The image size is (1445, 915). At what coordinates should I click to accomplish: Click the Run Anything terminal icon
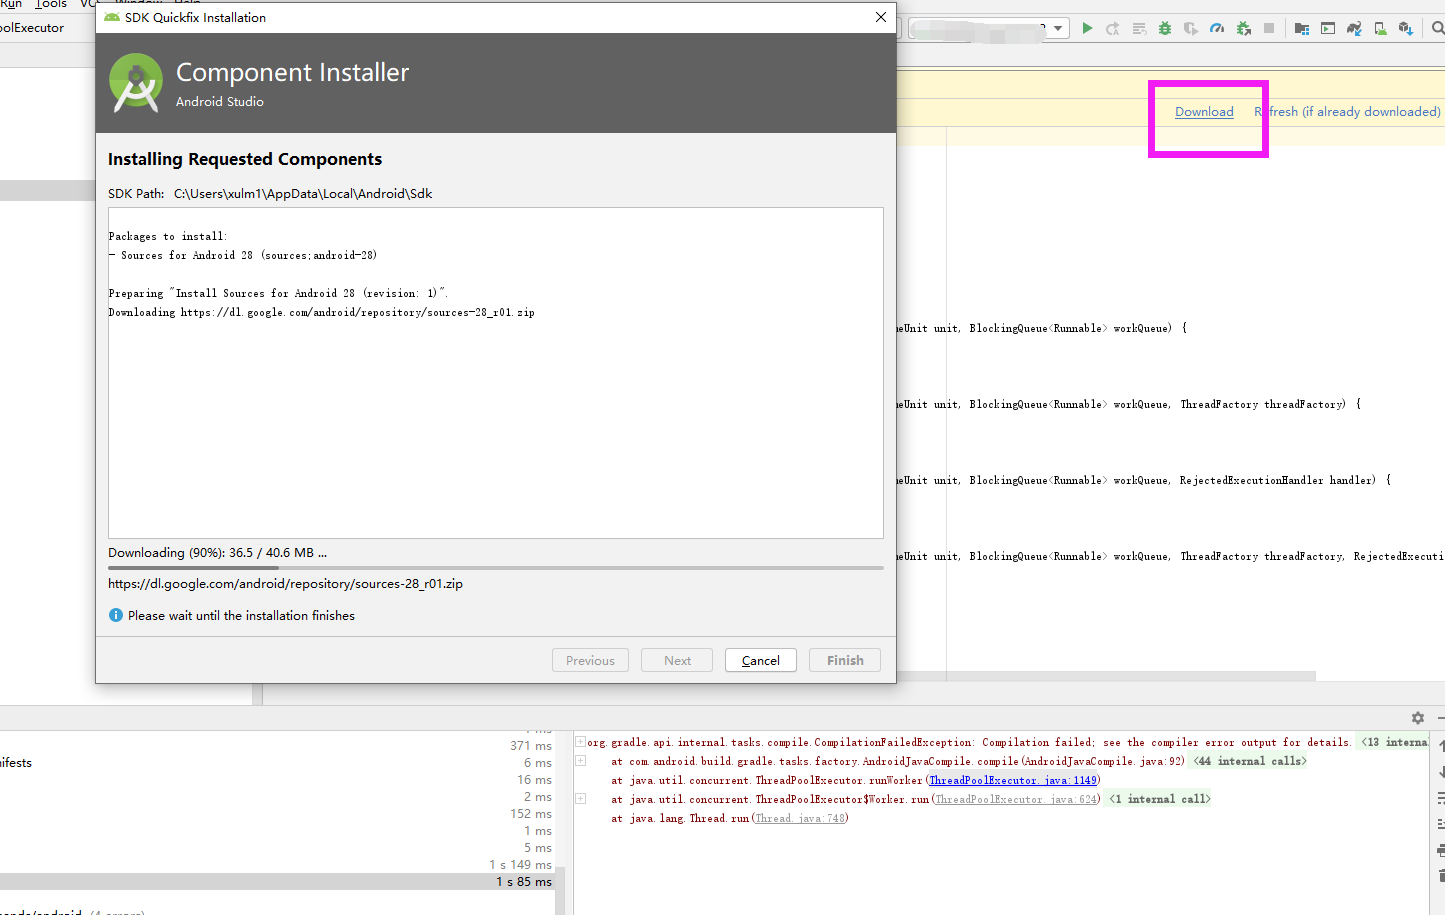(1328, 28)
